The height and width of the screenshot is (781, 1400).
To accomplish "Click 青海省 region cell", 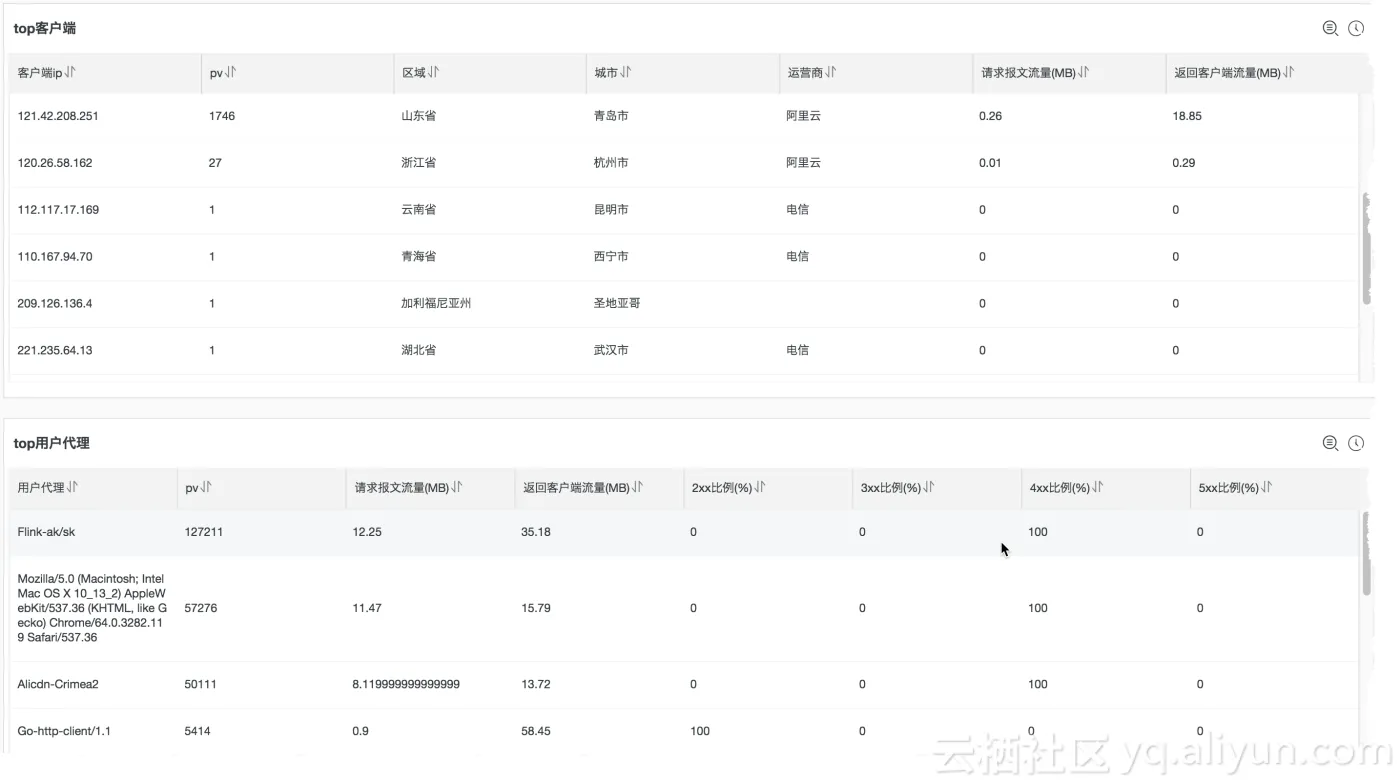I will point(418,257).
